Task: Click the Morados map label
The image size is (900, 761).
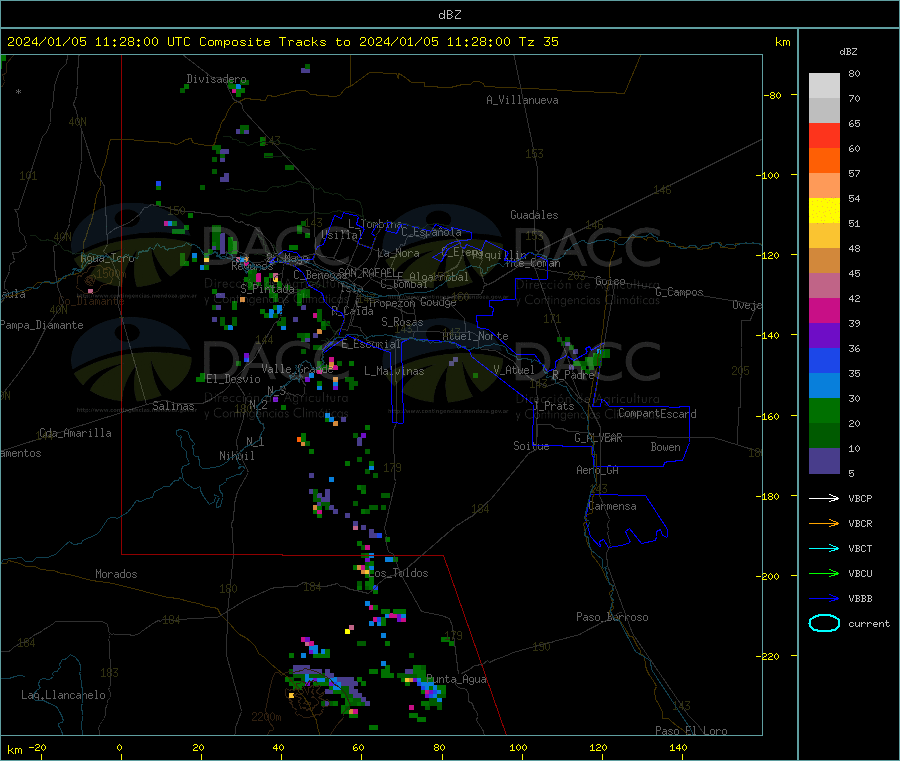Action: [x=116, y=574]
